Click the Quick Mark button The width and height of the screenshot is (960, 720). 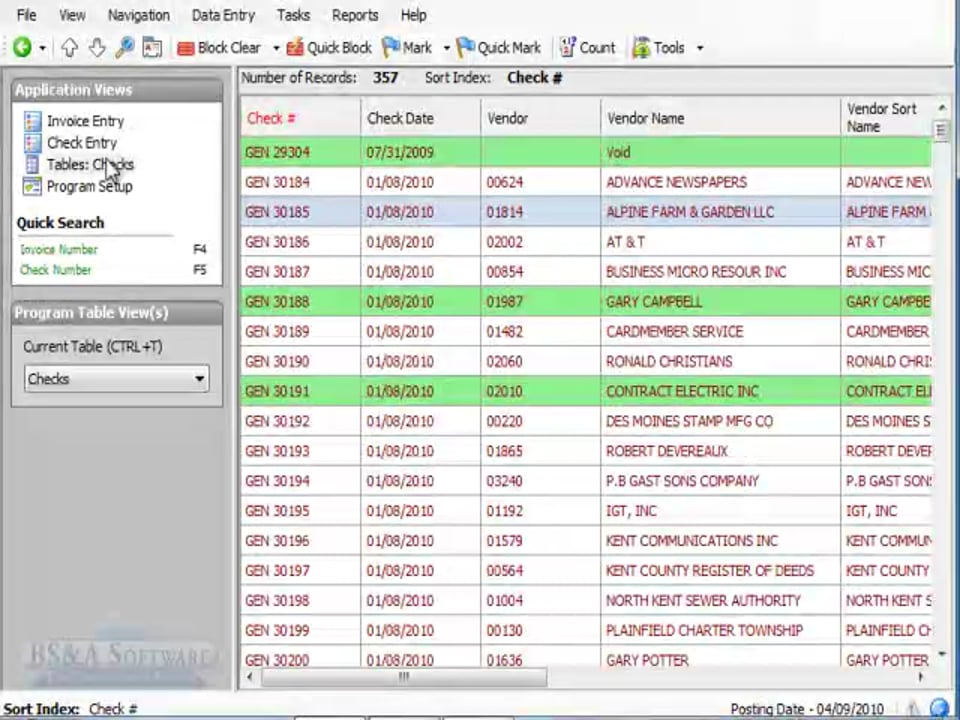coord(499,48)
